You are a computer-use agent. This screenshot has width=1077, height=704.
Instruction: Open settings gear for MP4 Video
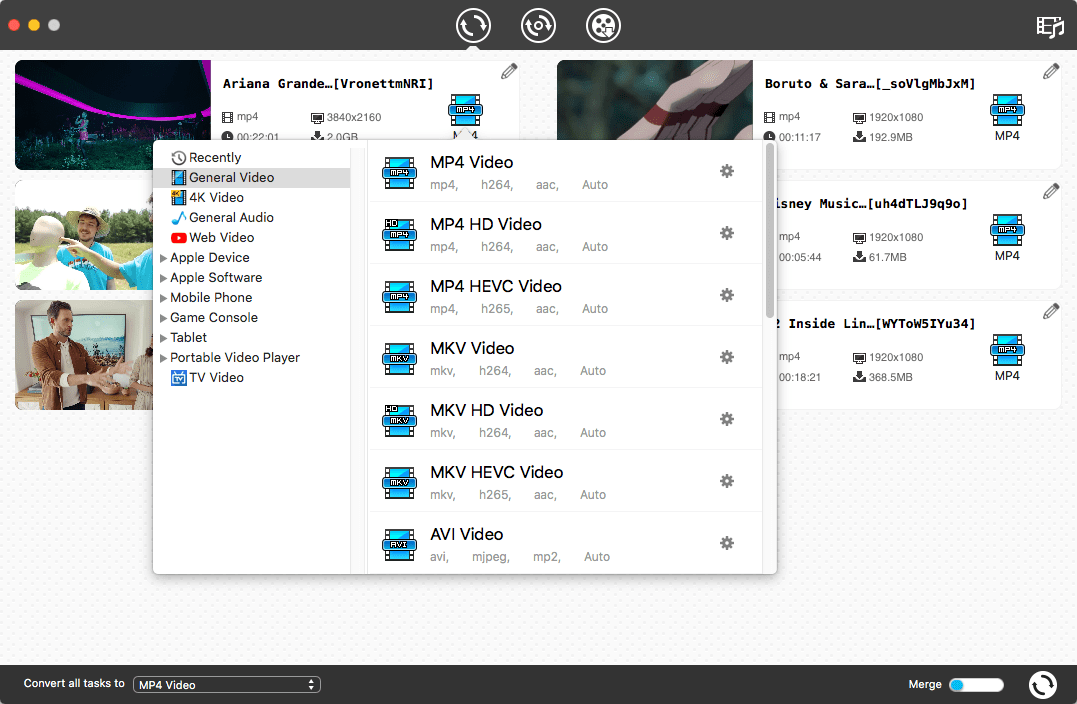pos(727,171)
